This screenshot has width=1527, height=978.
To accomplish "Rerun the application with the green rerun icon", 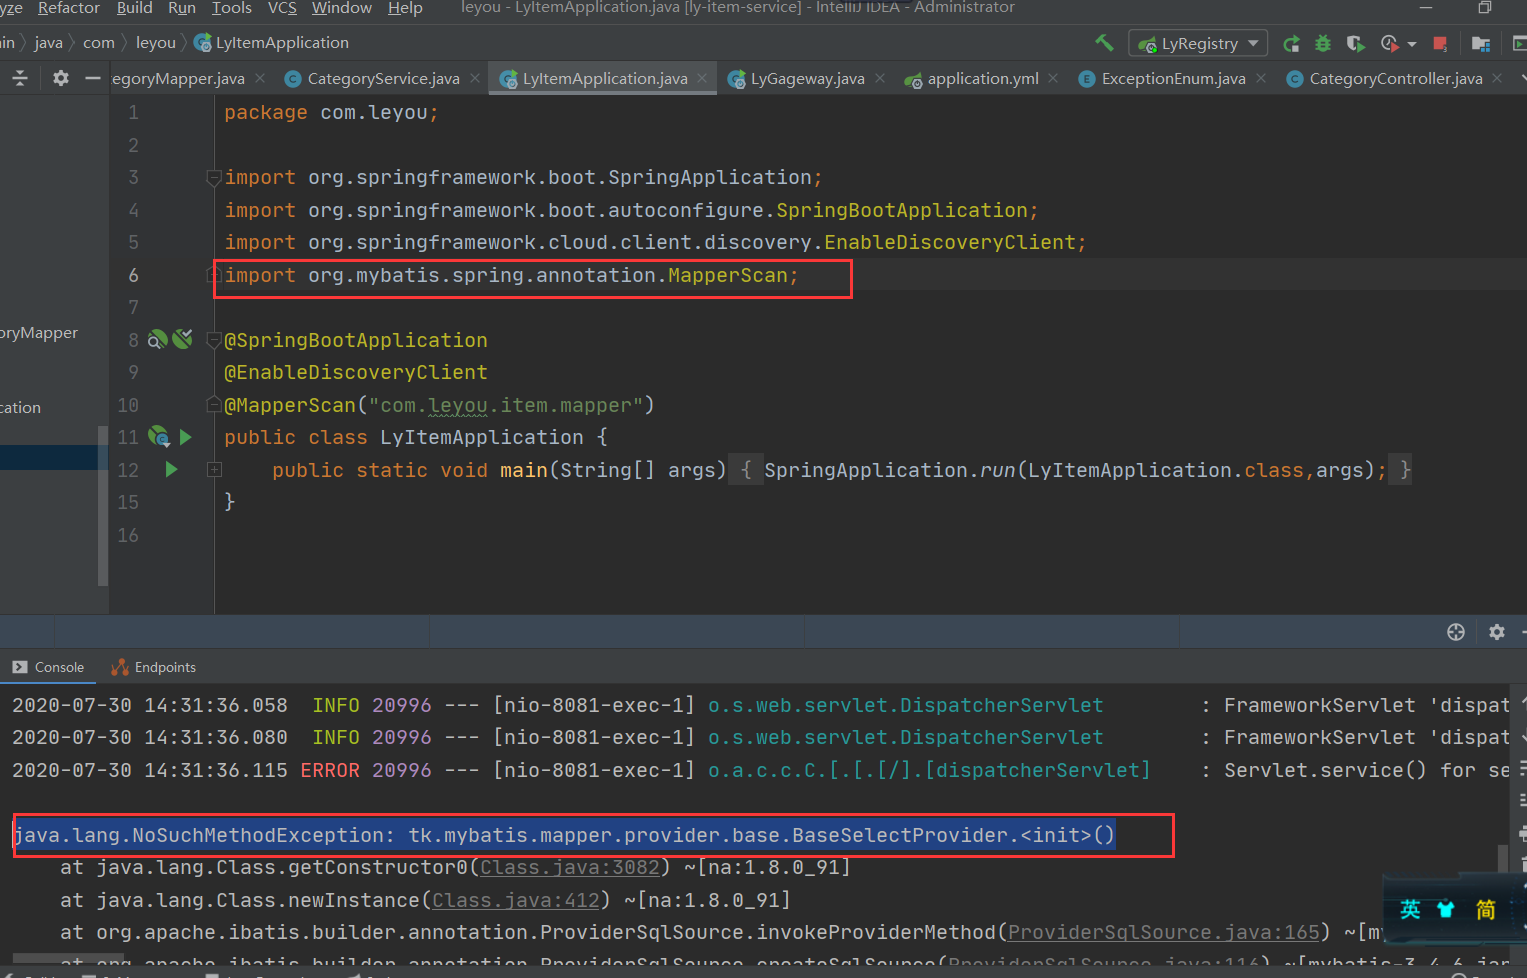I will coord(1291,44).
